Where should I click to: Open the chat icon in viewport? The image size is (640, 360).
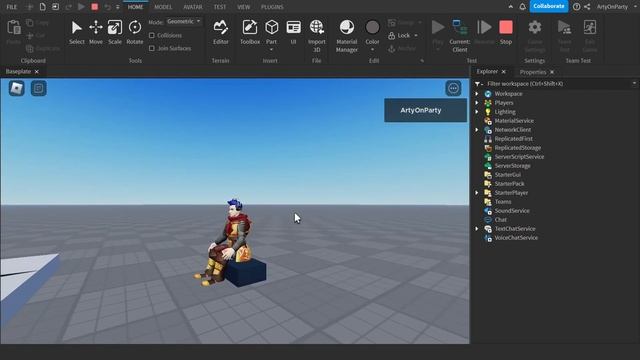click(39, 88)
